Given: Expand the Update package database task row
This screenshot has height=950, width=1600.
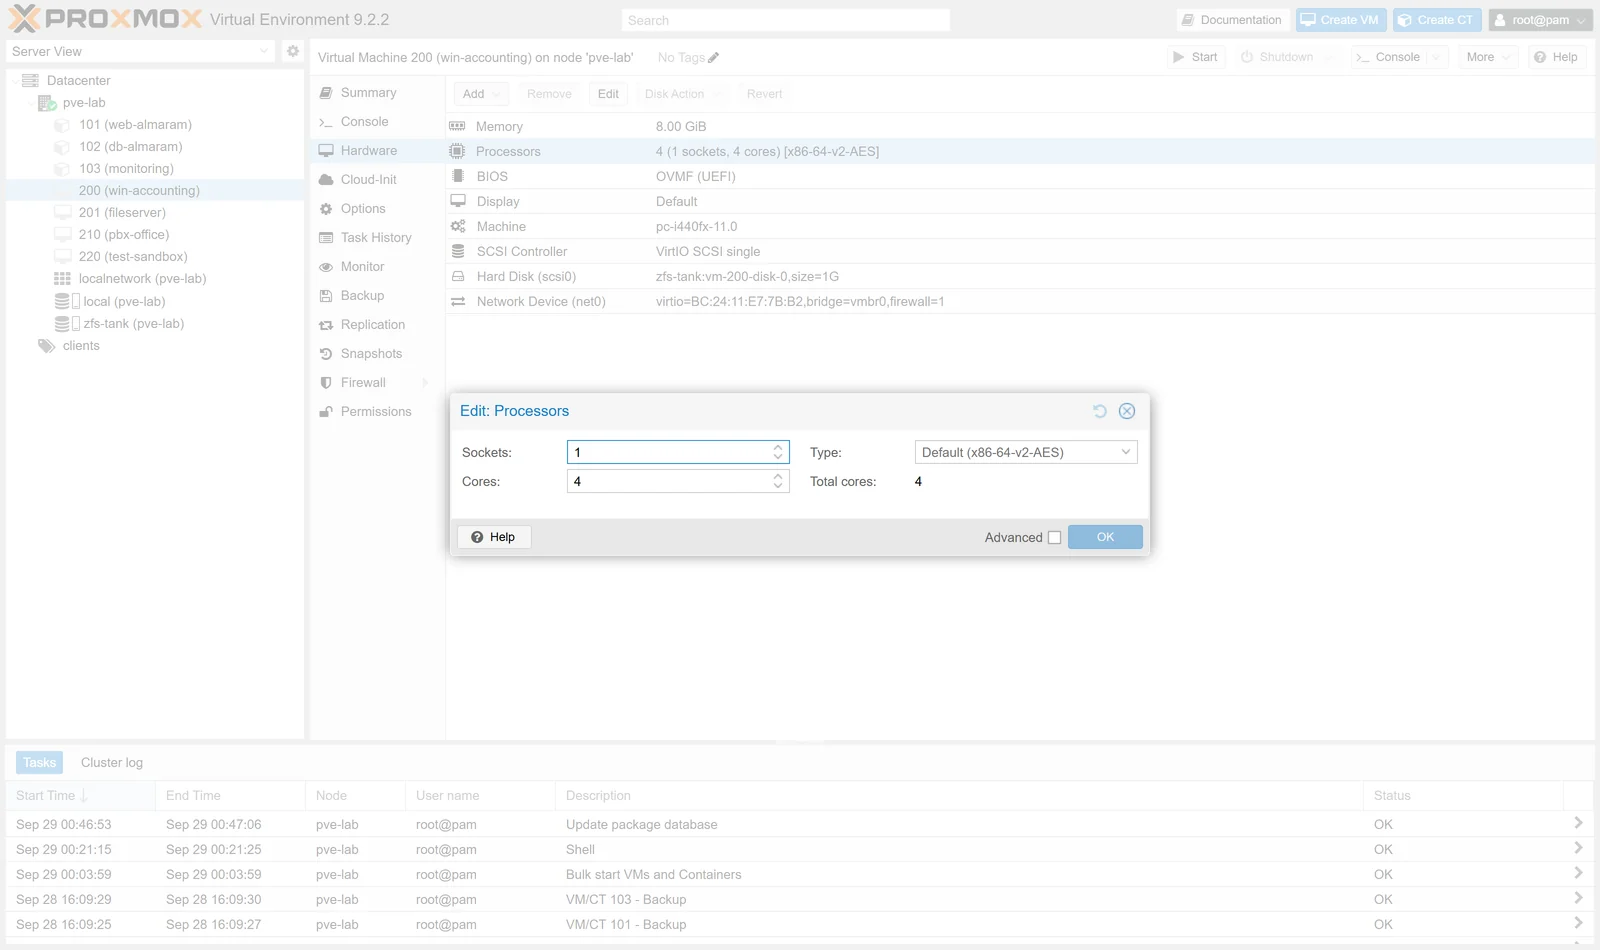Looking at the screenshot, I should coord(1577,823).
